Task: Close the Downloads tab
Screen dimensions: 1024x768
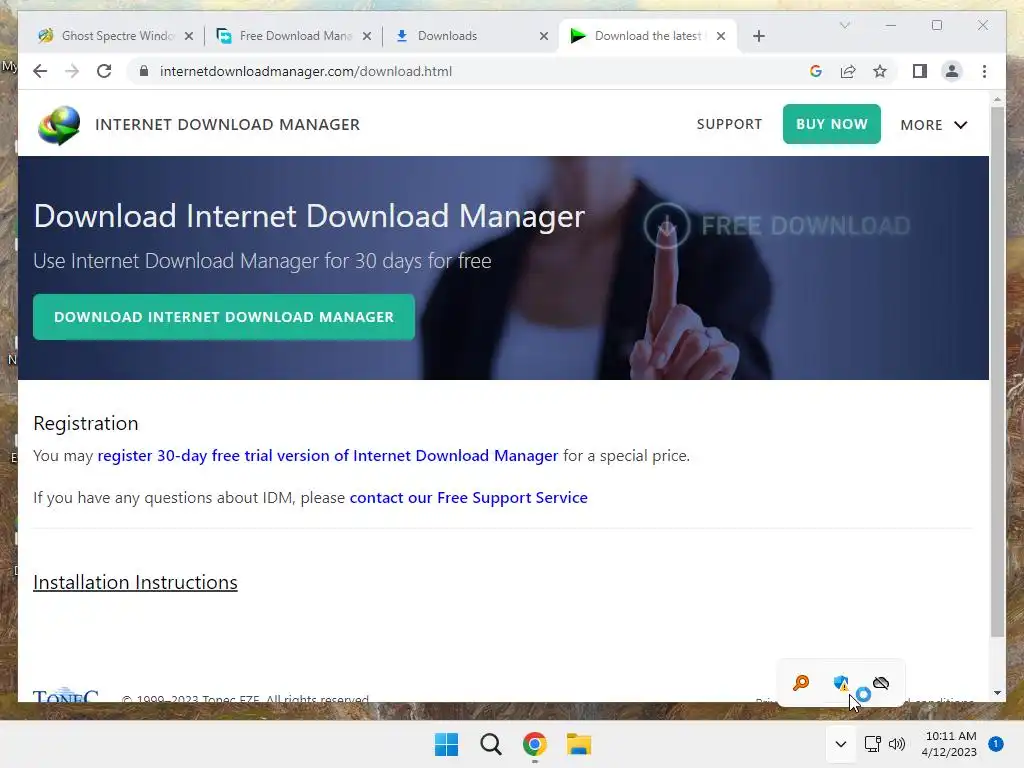Action: pyautogui.click(x=544, y=37)
